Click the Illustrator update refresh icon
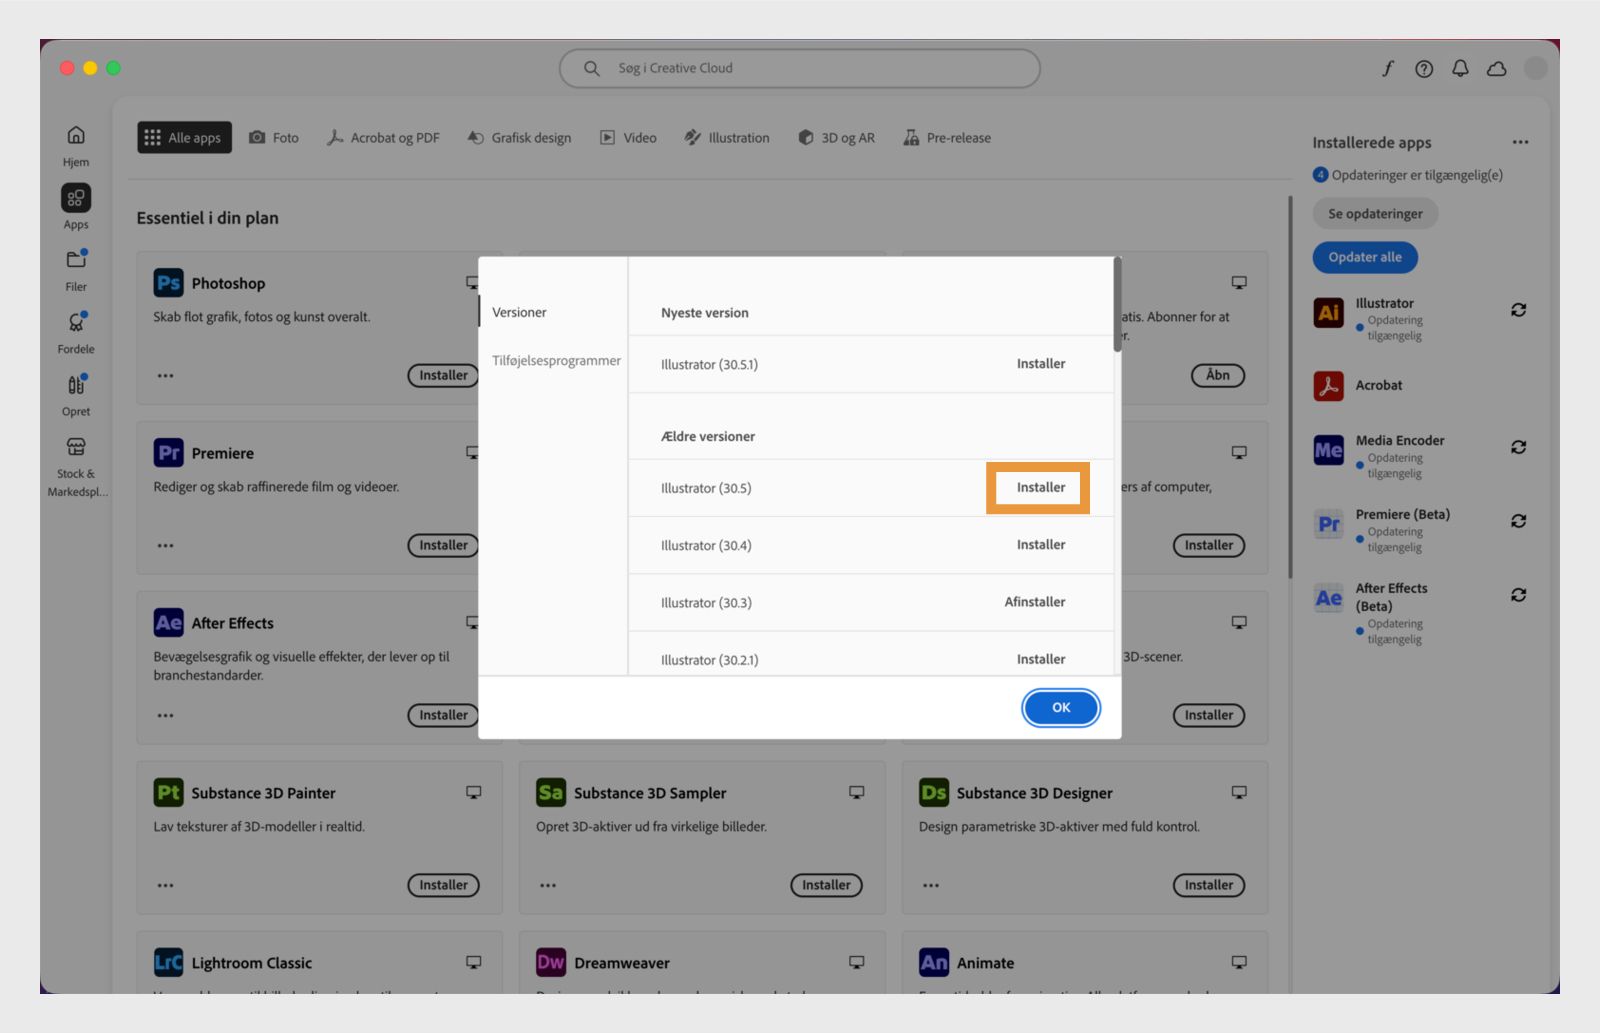This screenshot has width=1600, height=1034. (x=1518, y=310)
